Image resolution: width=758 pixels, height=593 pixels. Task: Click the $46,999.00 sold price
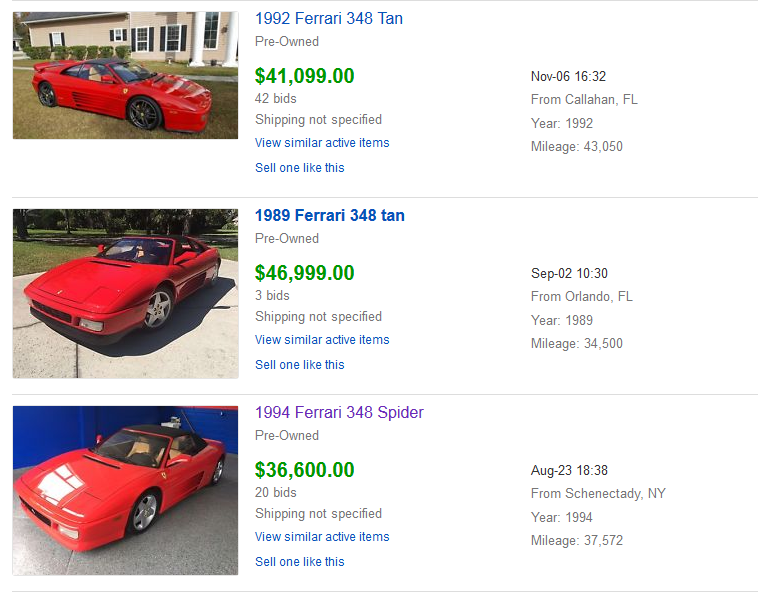coord(304,273)
